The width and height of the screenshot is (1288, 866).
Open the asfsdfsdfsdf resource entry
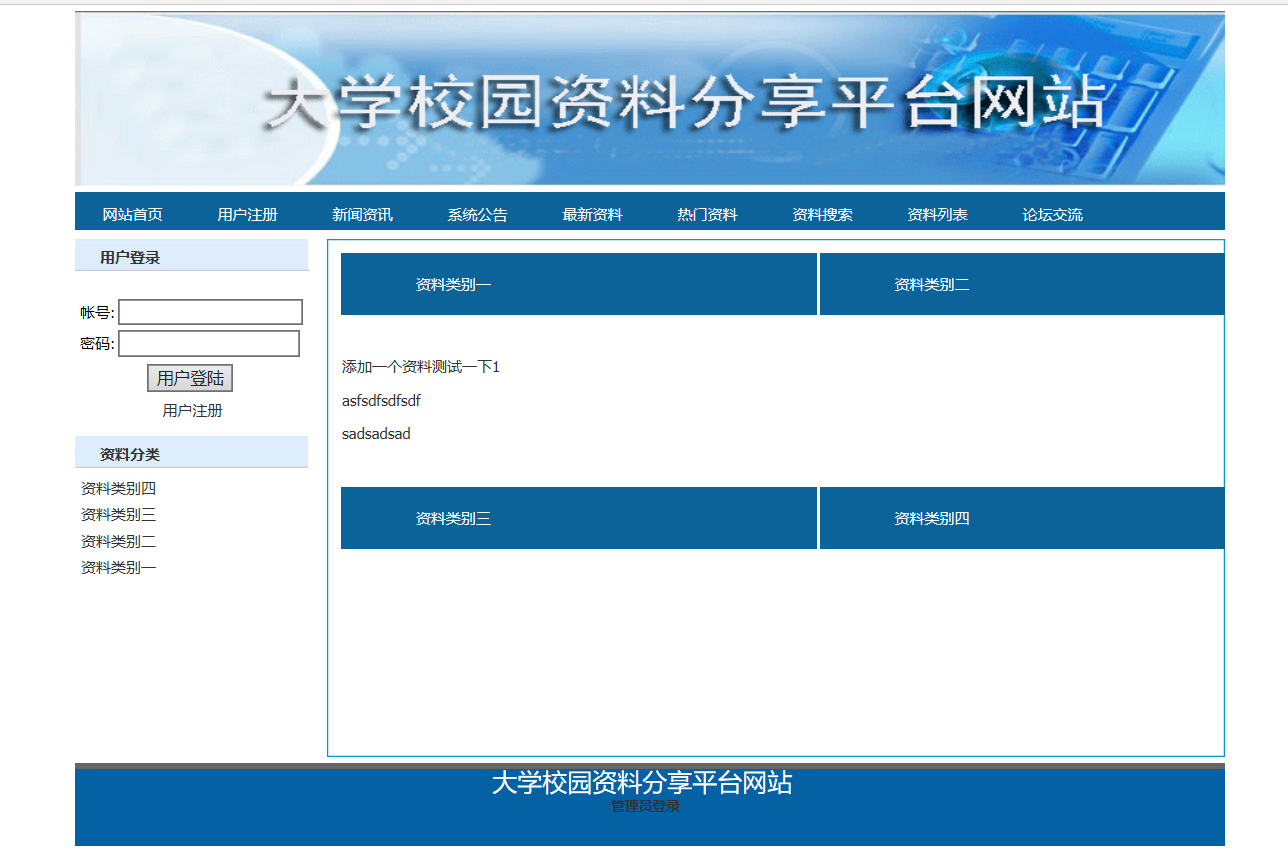click(x=381, y=401)
